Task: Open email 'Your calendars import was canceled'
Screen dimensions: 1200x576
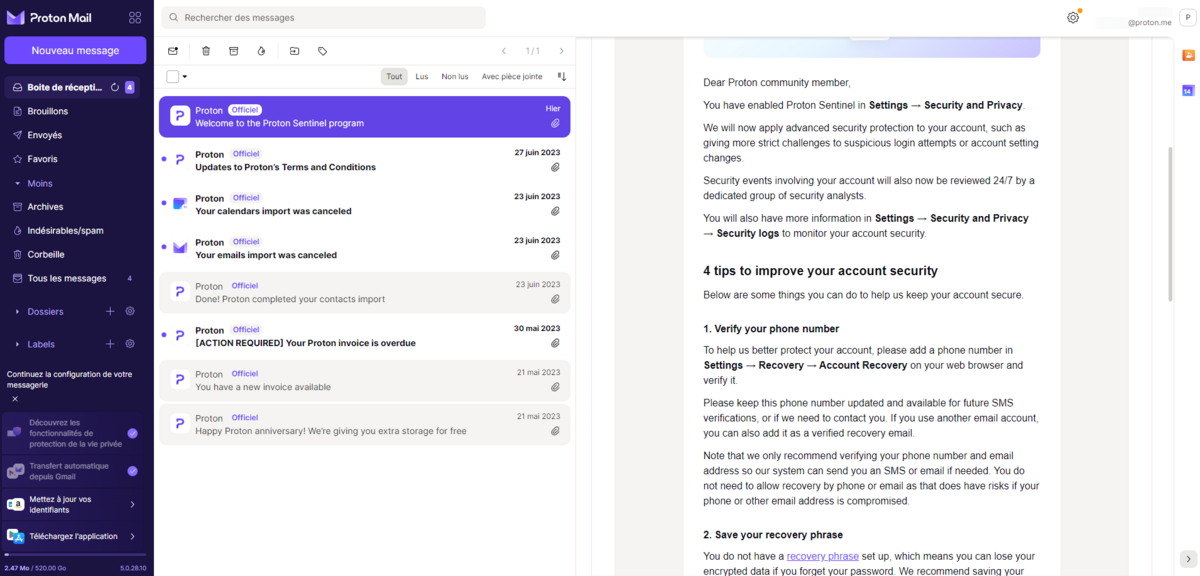Action: pyautogui.click(x=365, y=204)
